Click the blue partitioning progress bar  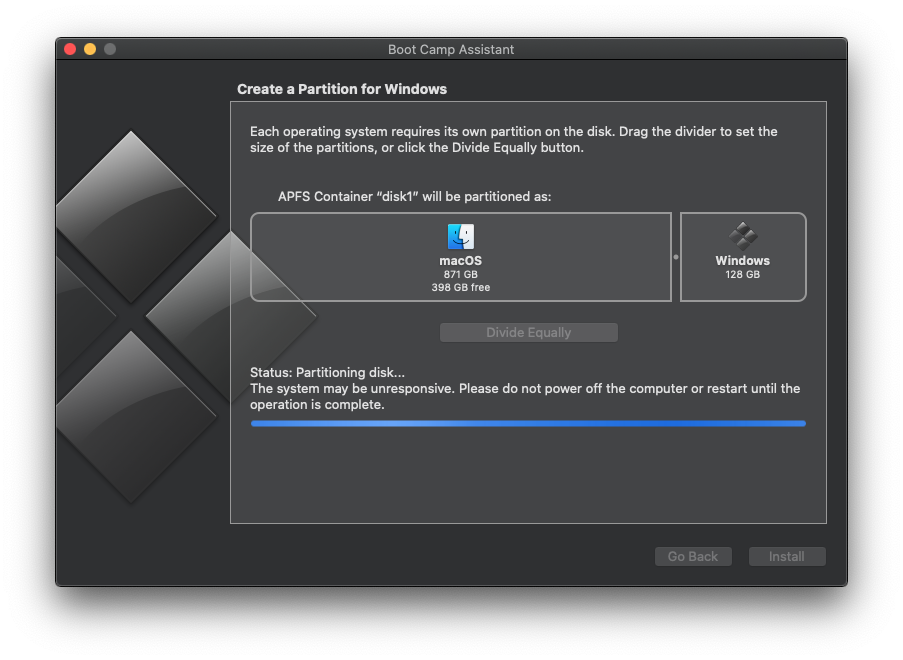coord(528,423)
